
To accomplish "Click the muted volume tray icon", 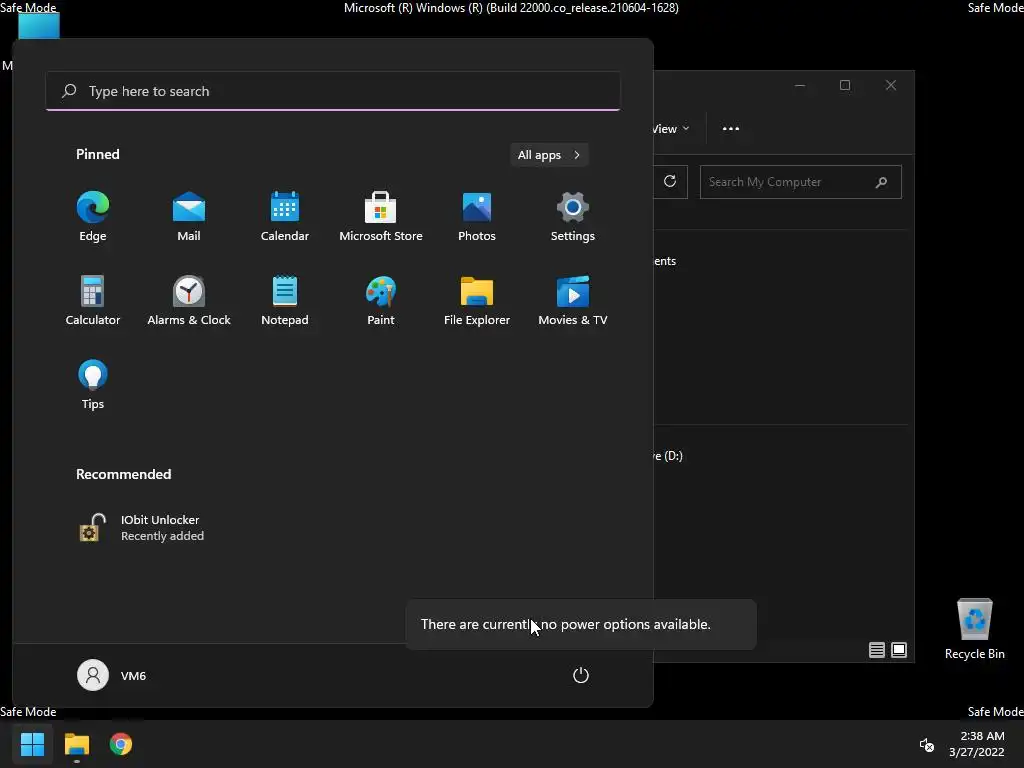I will click(x=927, y=744).
